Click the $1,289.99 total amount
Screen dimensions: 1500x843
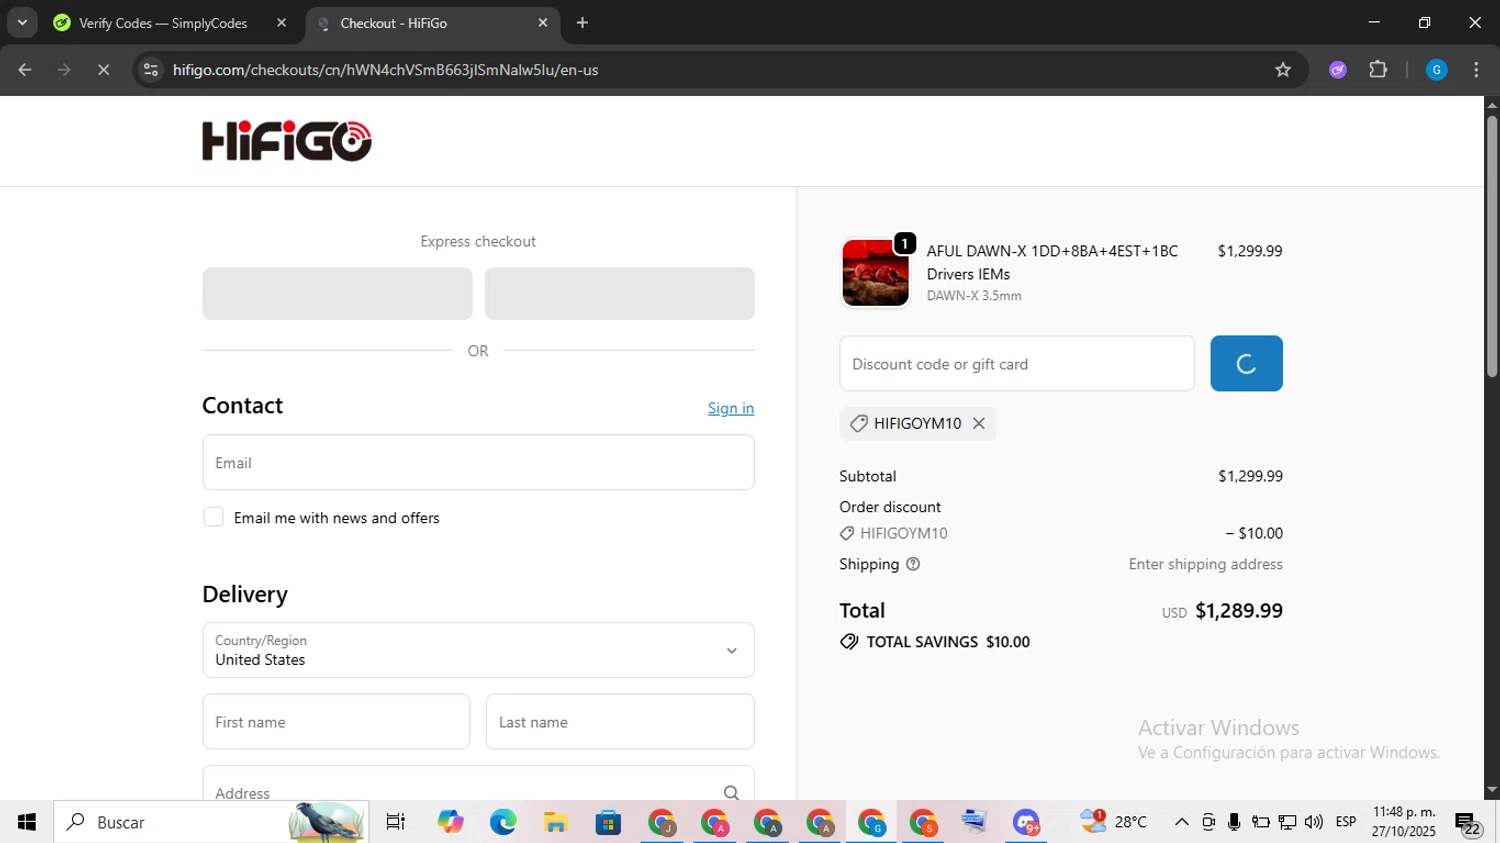1239,611
